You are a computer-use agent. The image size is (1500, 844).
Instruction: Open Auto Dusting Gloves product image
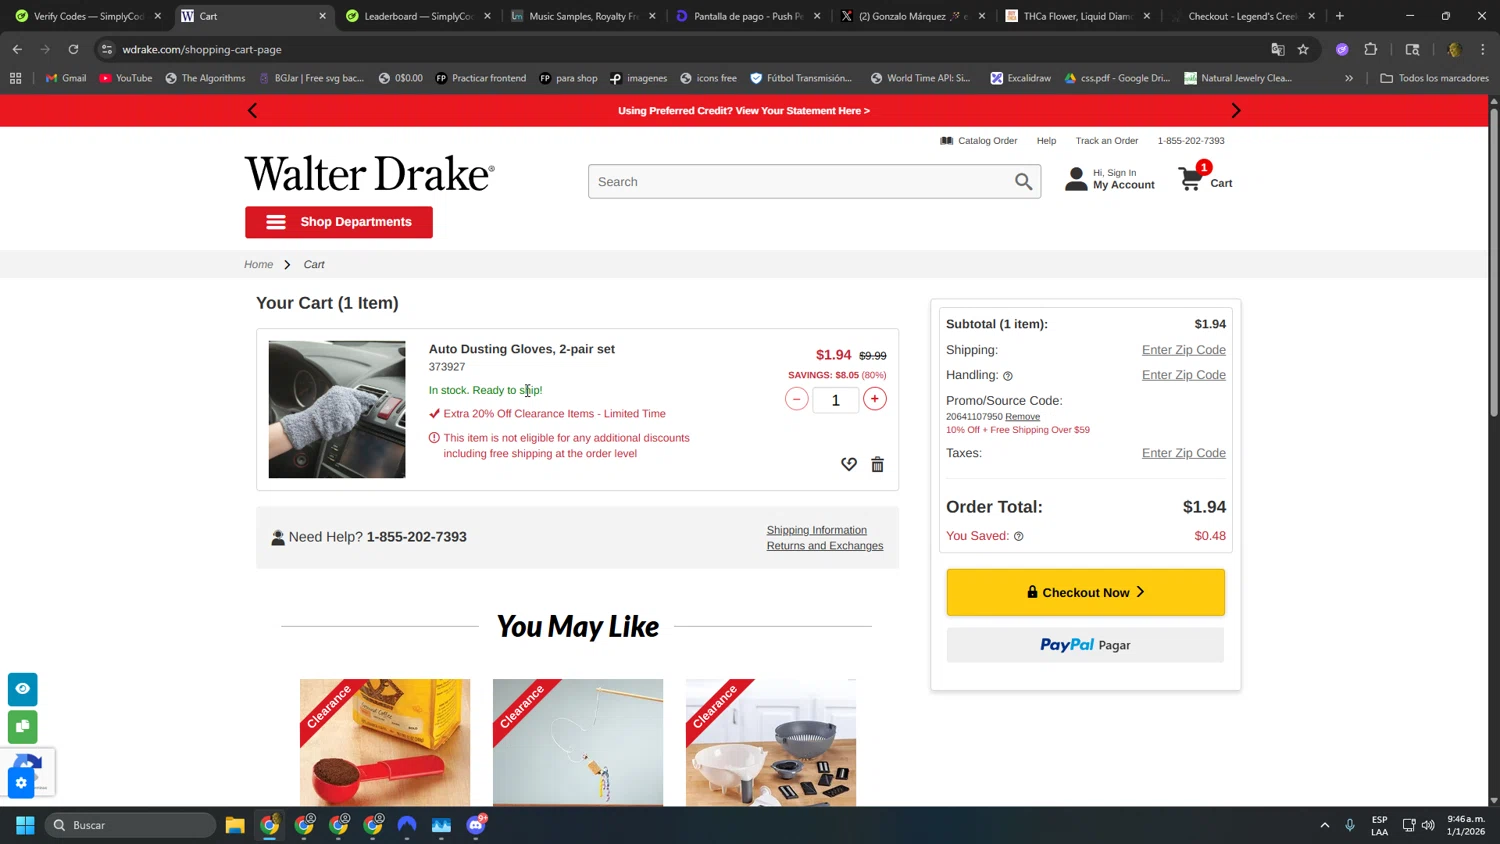337,409
